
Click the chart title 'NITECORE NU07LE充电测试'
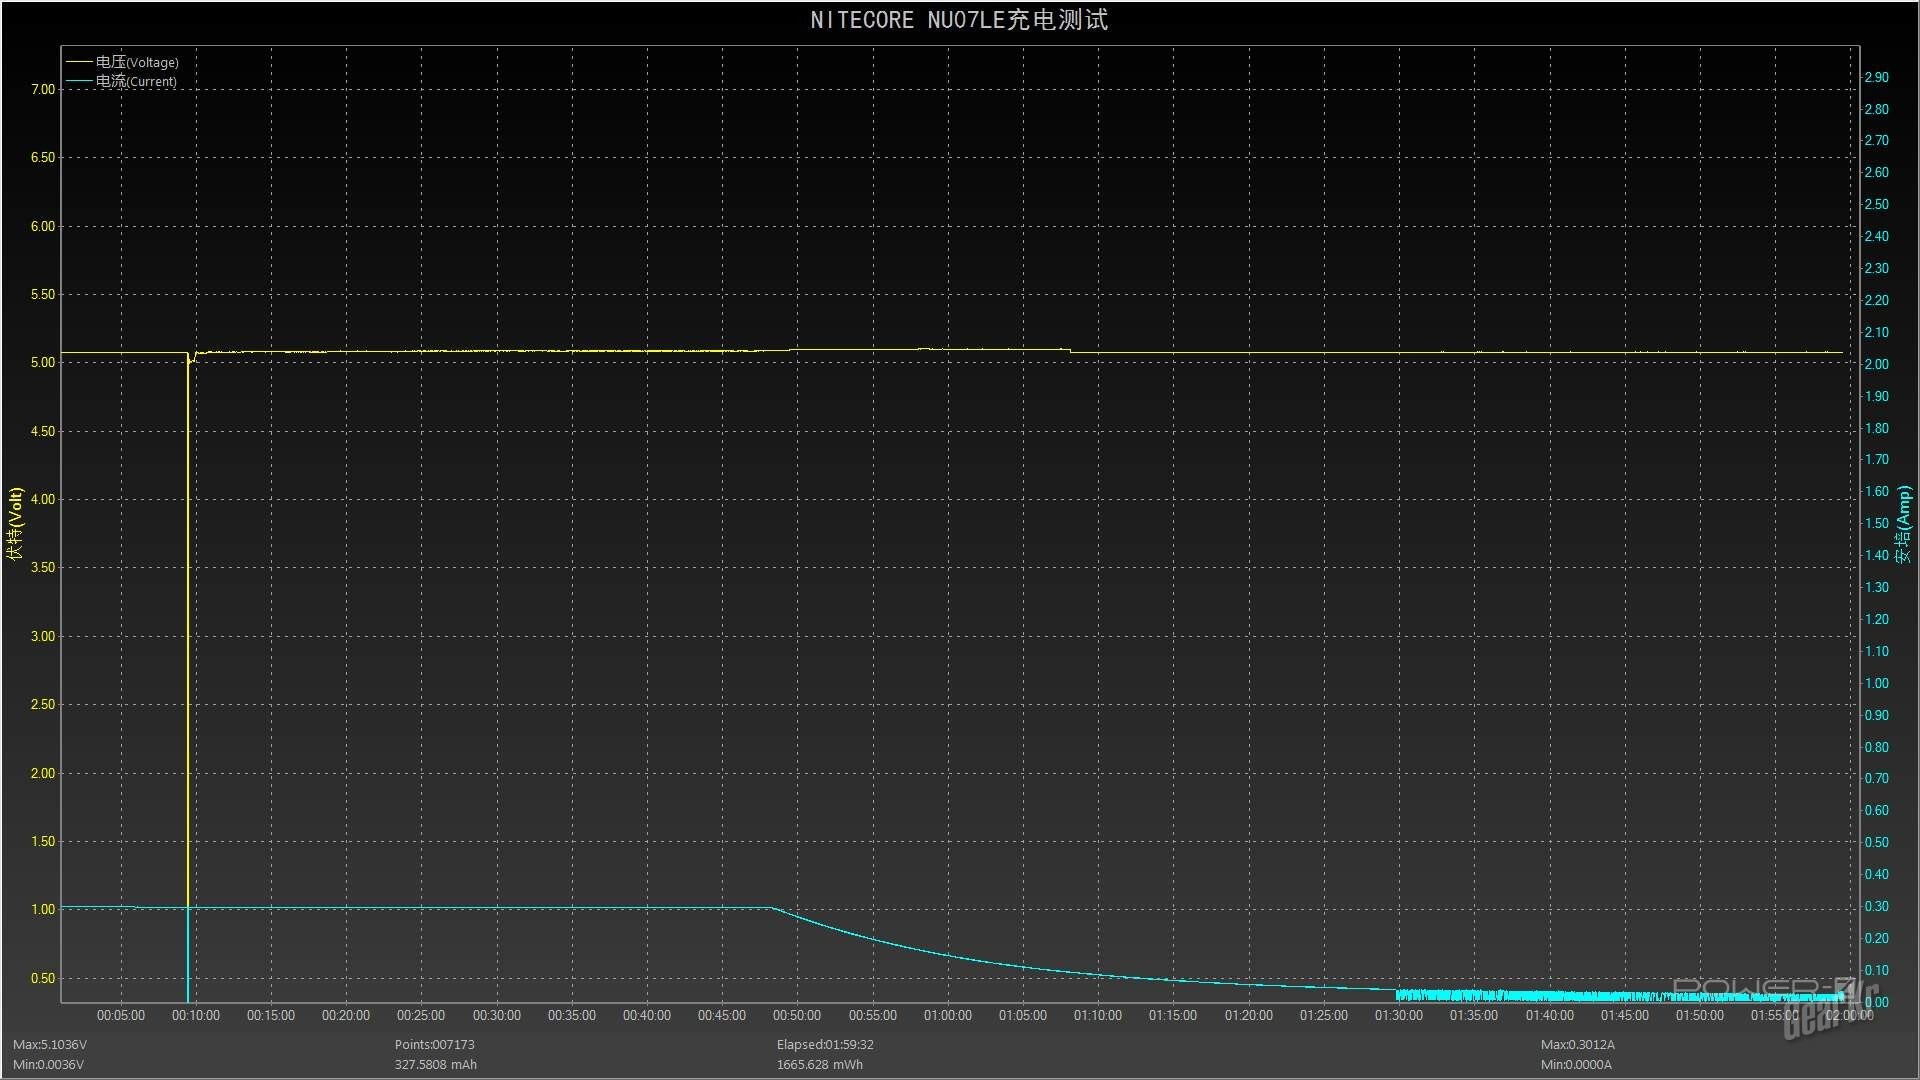click(958, 20)
